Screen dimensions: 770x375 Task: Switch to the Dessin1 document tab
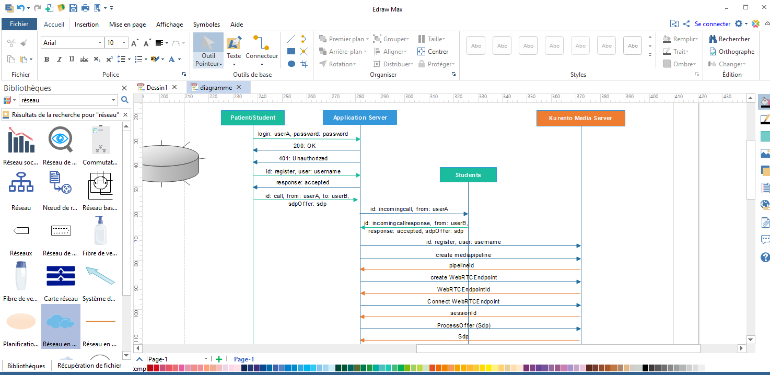157,87
